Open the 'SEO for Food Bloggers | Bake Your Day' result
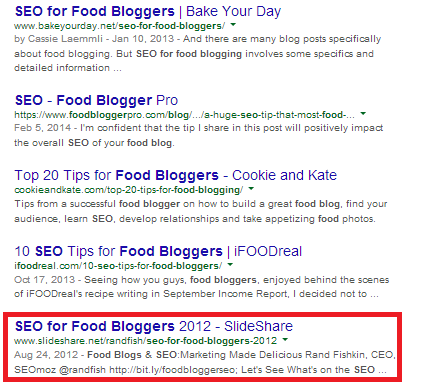The width and height of the screenshot is (421, 383). (148, 12)
